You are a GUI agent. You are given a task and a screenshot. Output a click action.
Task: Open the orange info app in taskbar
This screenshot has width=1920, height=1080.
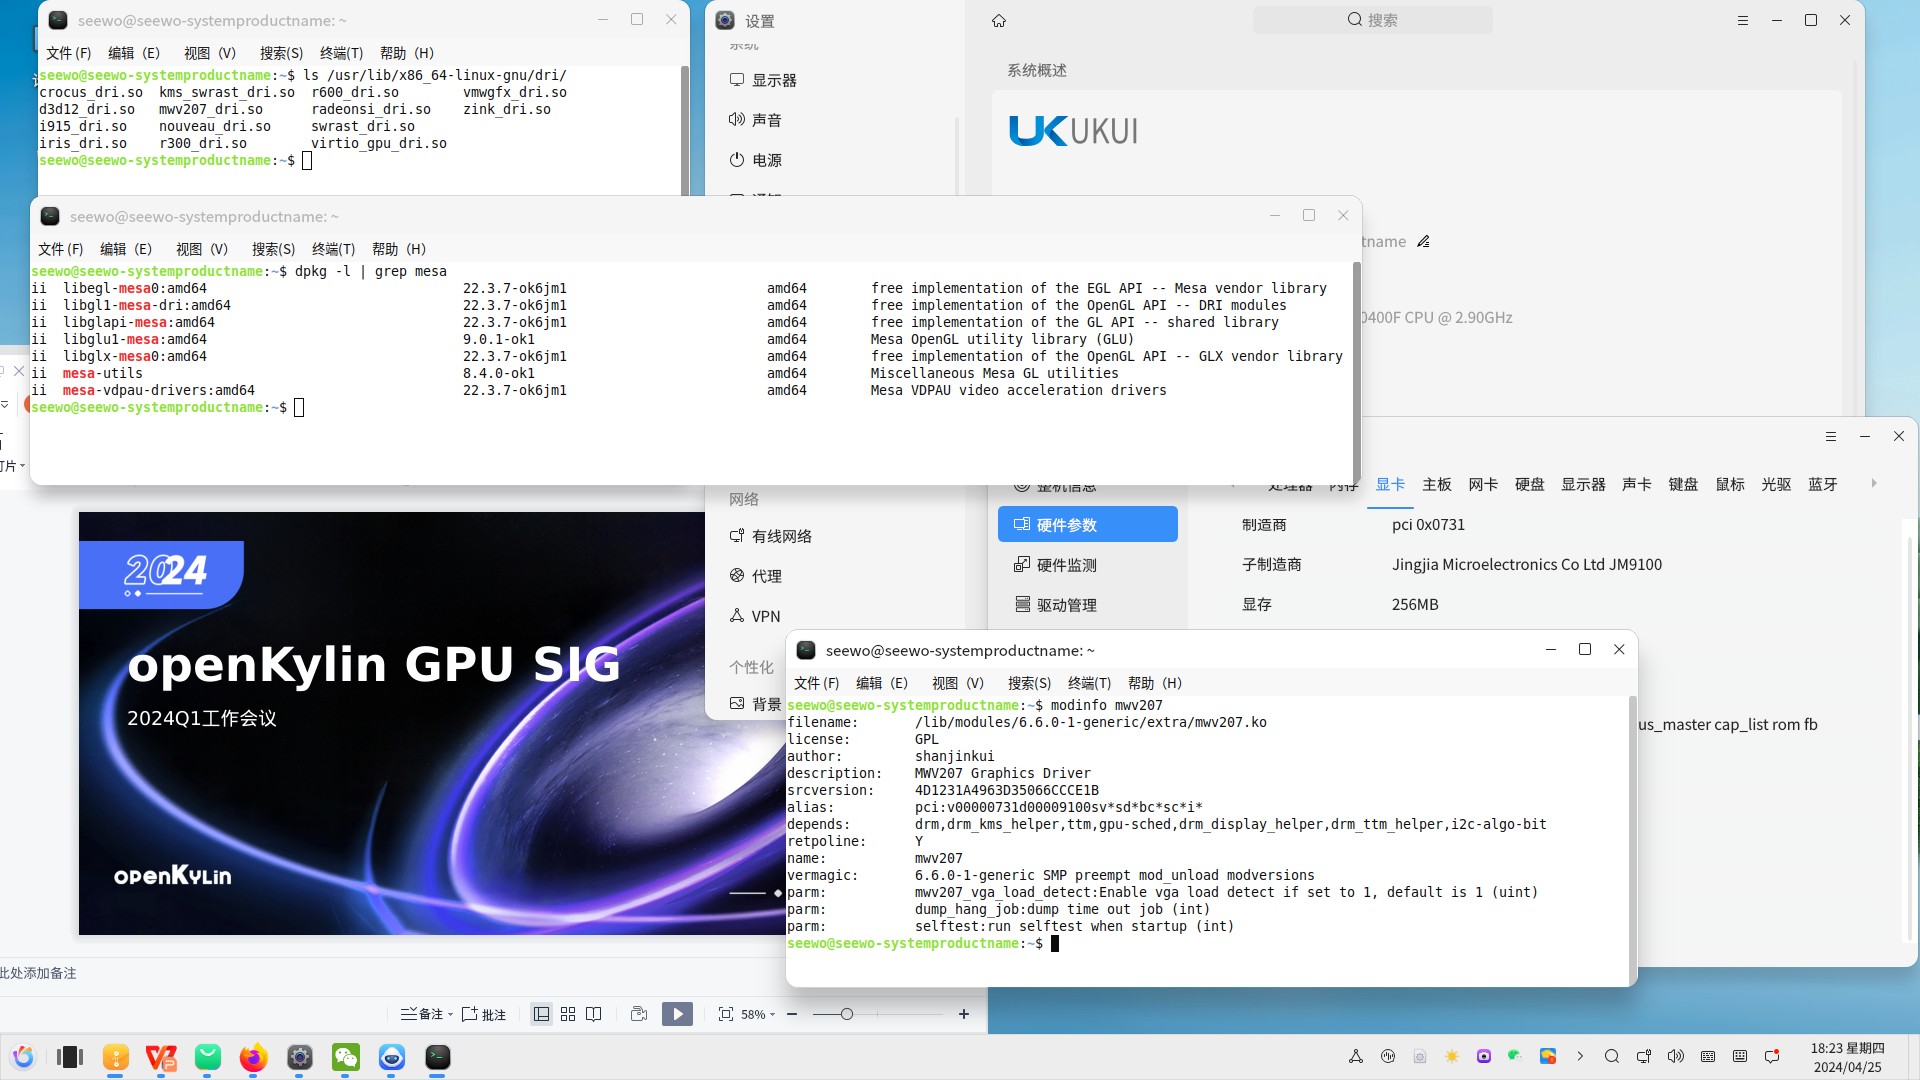[116, 1057]
